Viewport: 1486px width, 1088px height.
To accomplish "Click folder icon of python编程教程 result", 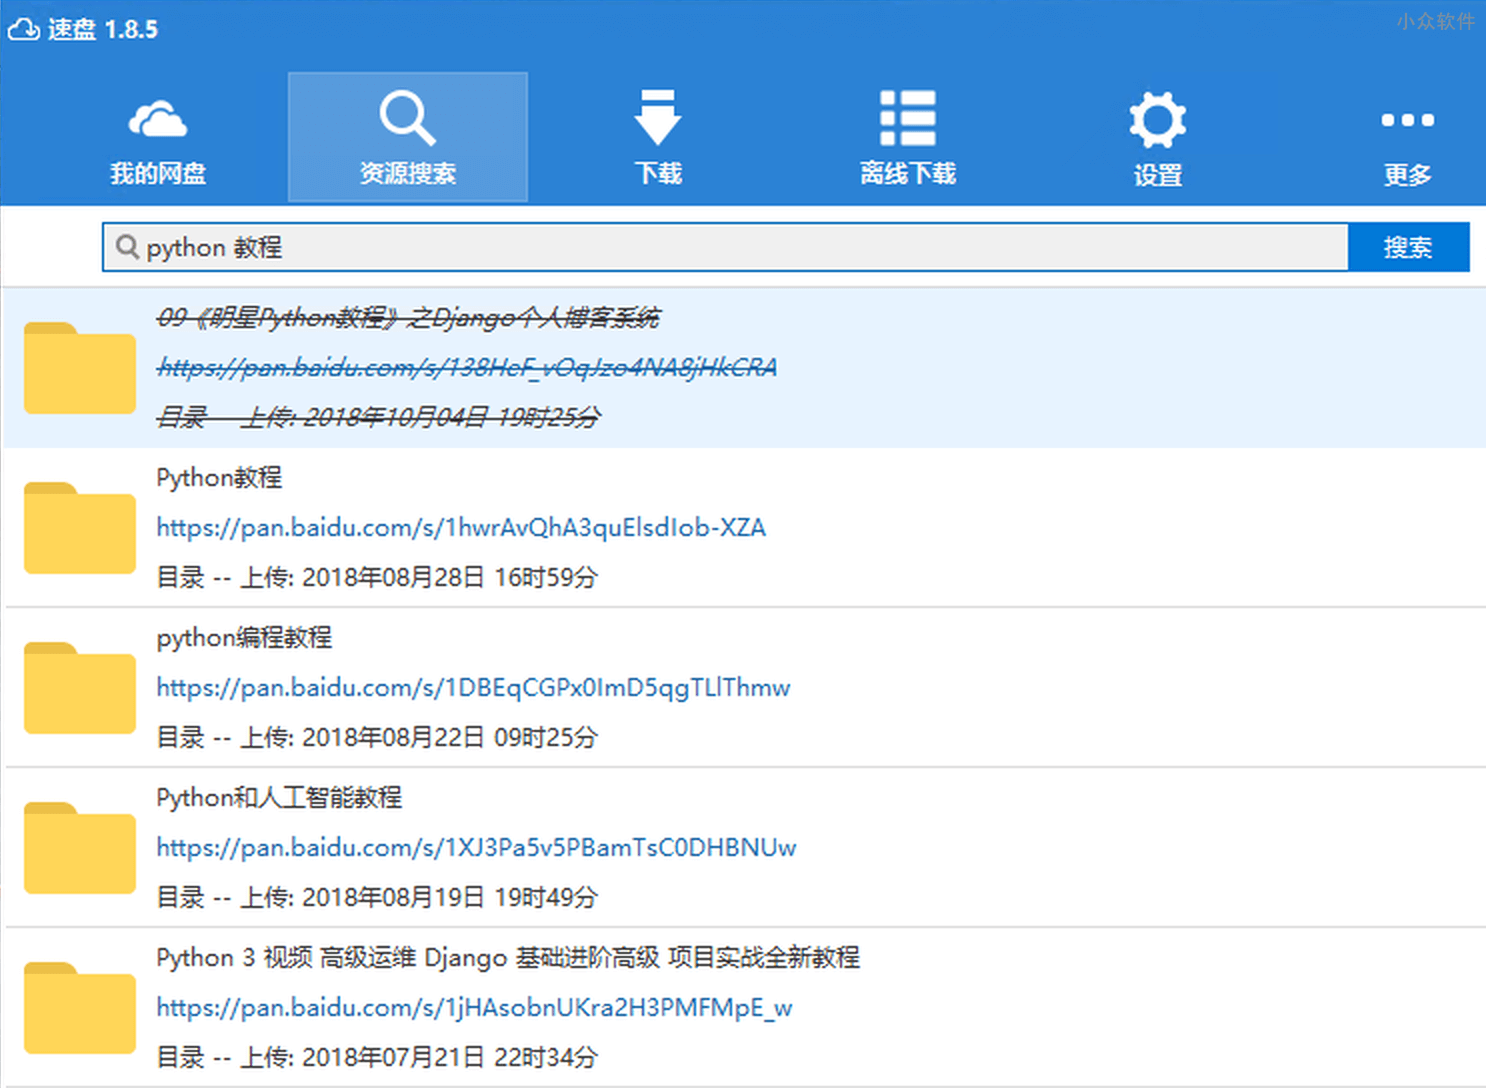I will click(x=80, y=688).
